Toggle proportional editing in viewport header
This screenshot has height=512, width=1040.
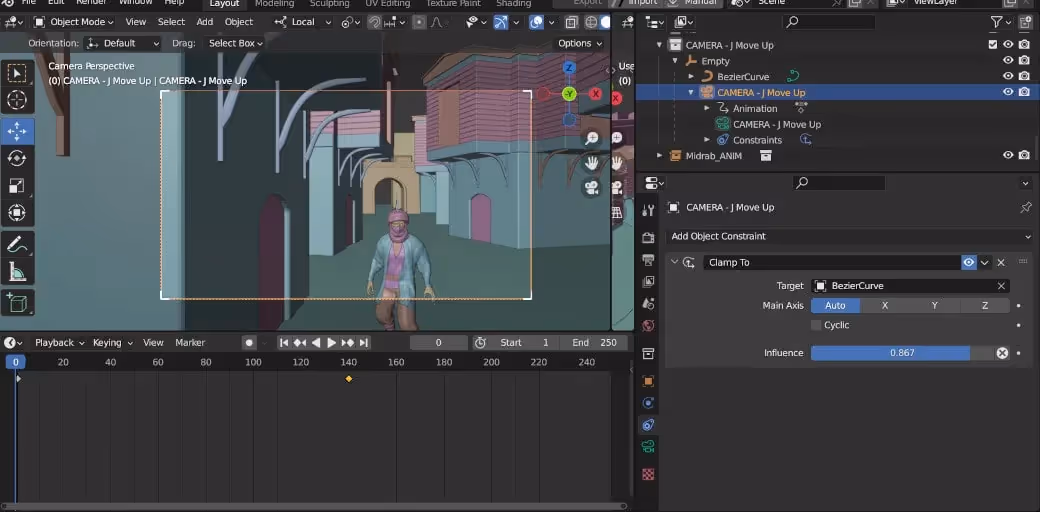click(419, 22)
